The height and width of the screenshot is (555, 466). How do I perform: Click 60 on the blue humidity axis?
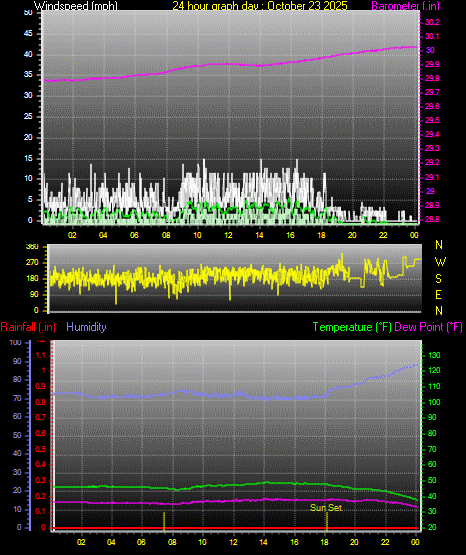coord(17,417)
